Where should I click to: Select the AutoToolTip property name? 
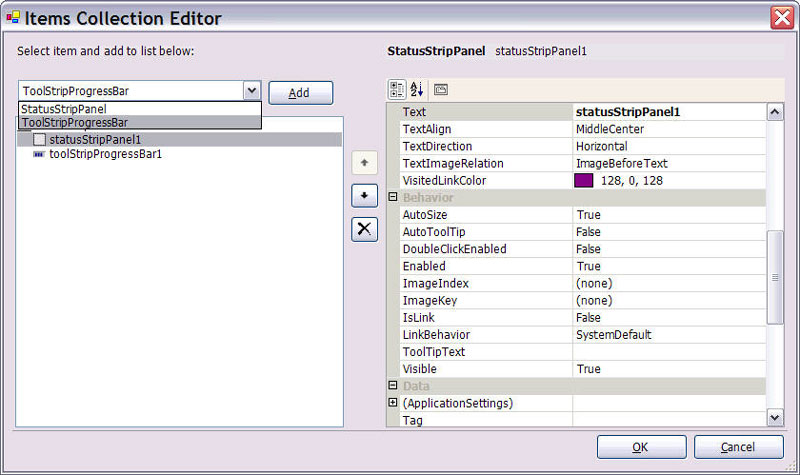click(434, 232)
